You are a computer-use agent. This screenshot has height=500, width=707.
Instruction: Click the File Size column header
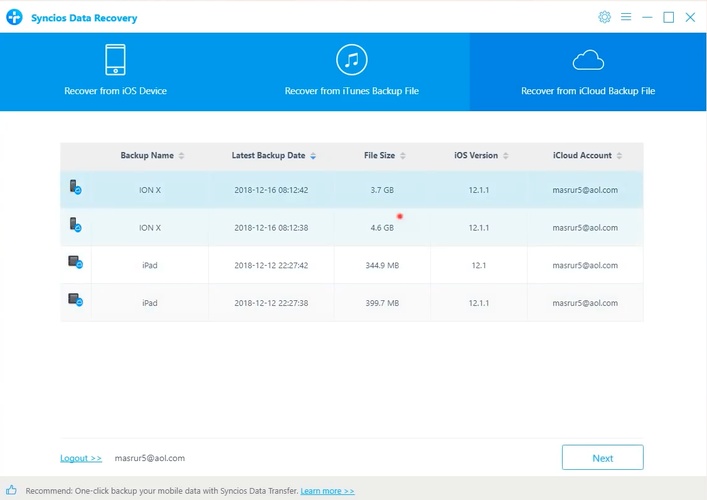[379, 156]
